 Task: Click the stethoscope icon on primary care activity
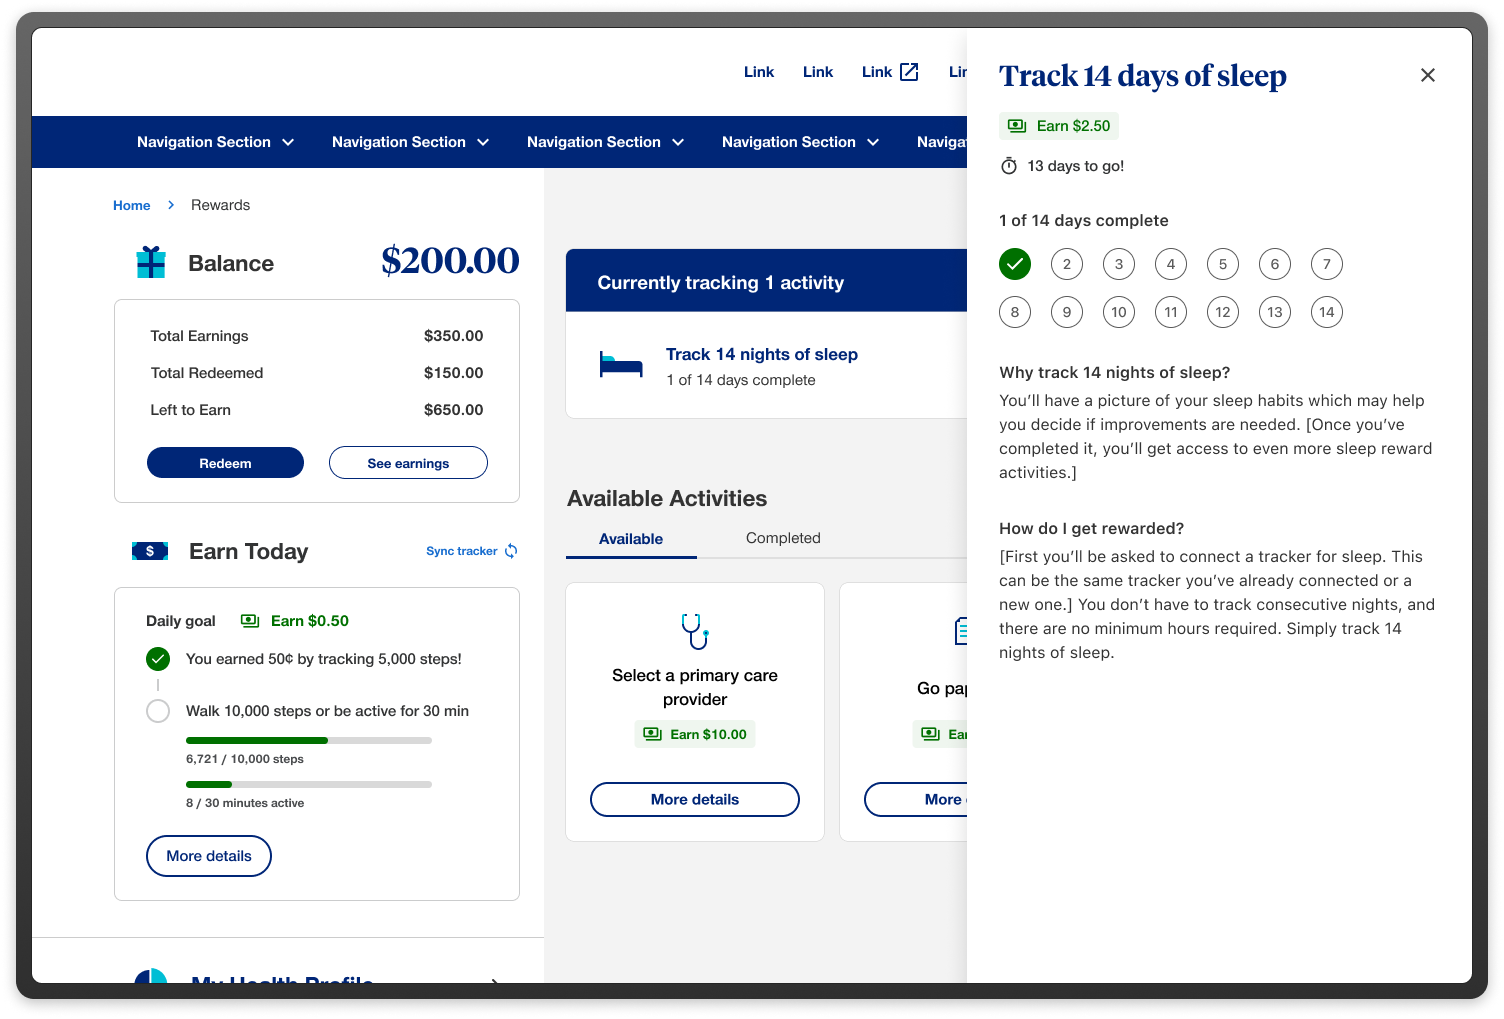click(x=694, y=630)
